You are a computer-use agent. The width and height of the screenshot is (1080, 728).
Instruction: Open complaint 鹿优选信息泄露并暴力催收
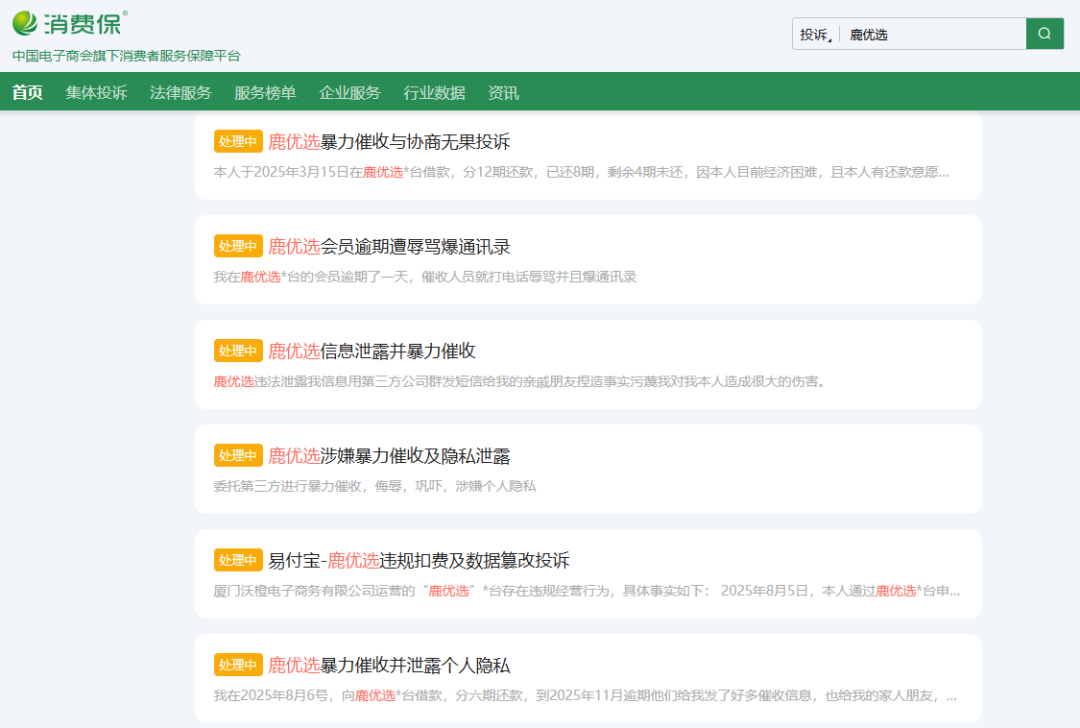(x=371, y=351)
